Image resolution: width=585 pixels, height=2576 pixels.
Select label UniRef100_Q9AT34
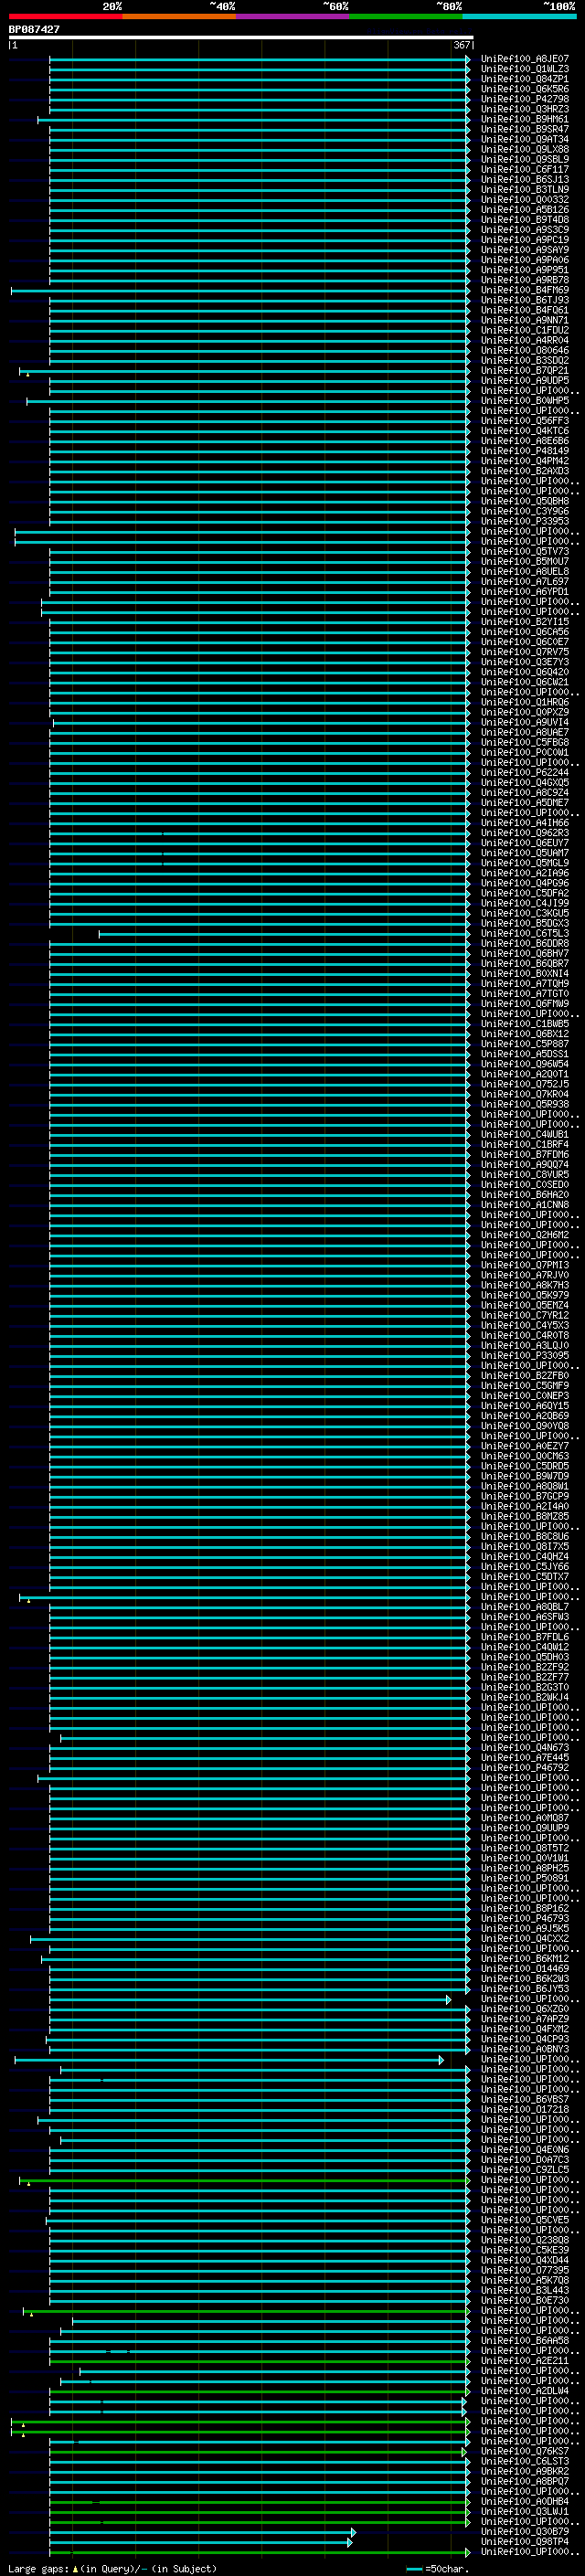coord(525,139)
